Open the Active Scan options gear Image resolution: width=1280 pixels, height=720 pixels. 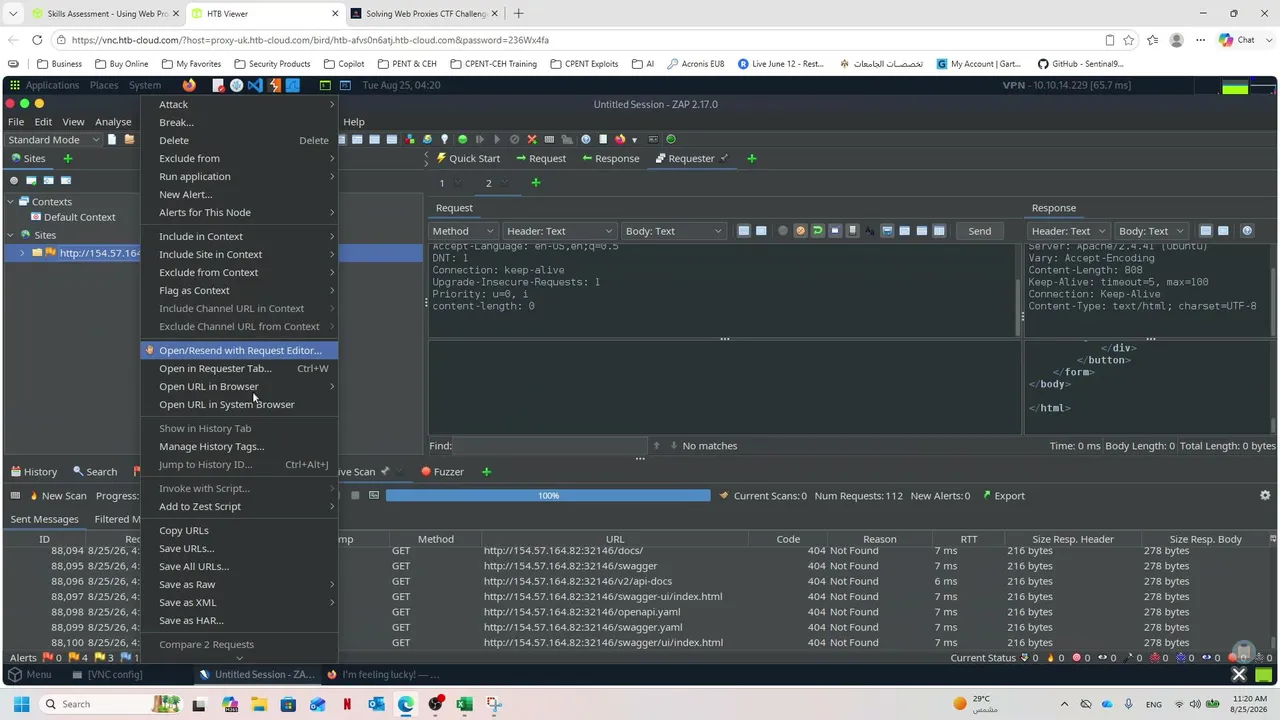pyautogui.click(x=1265, y=496)
